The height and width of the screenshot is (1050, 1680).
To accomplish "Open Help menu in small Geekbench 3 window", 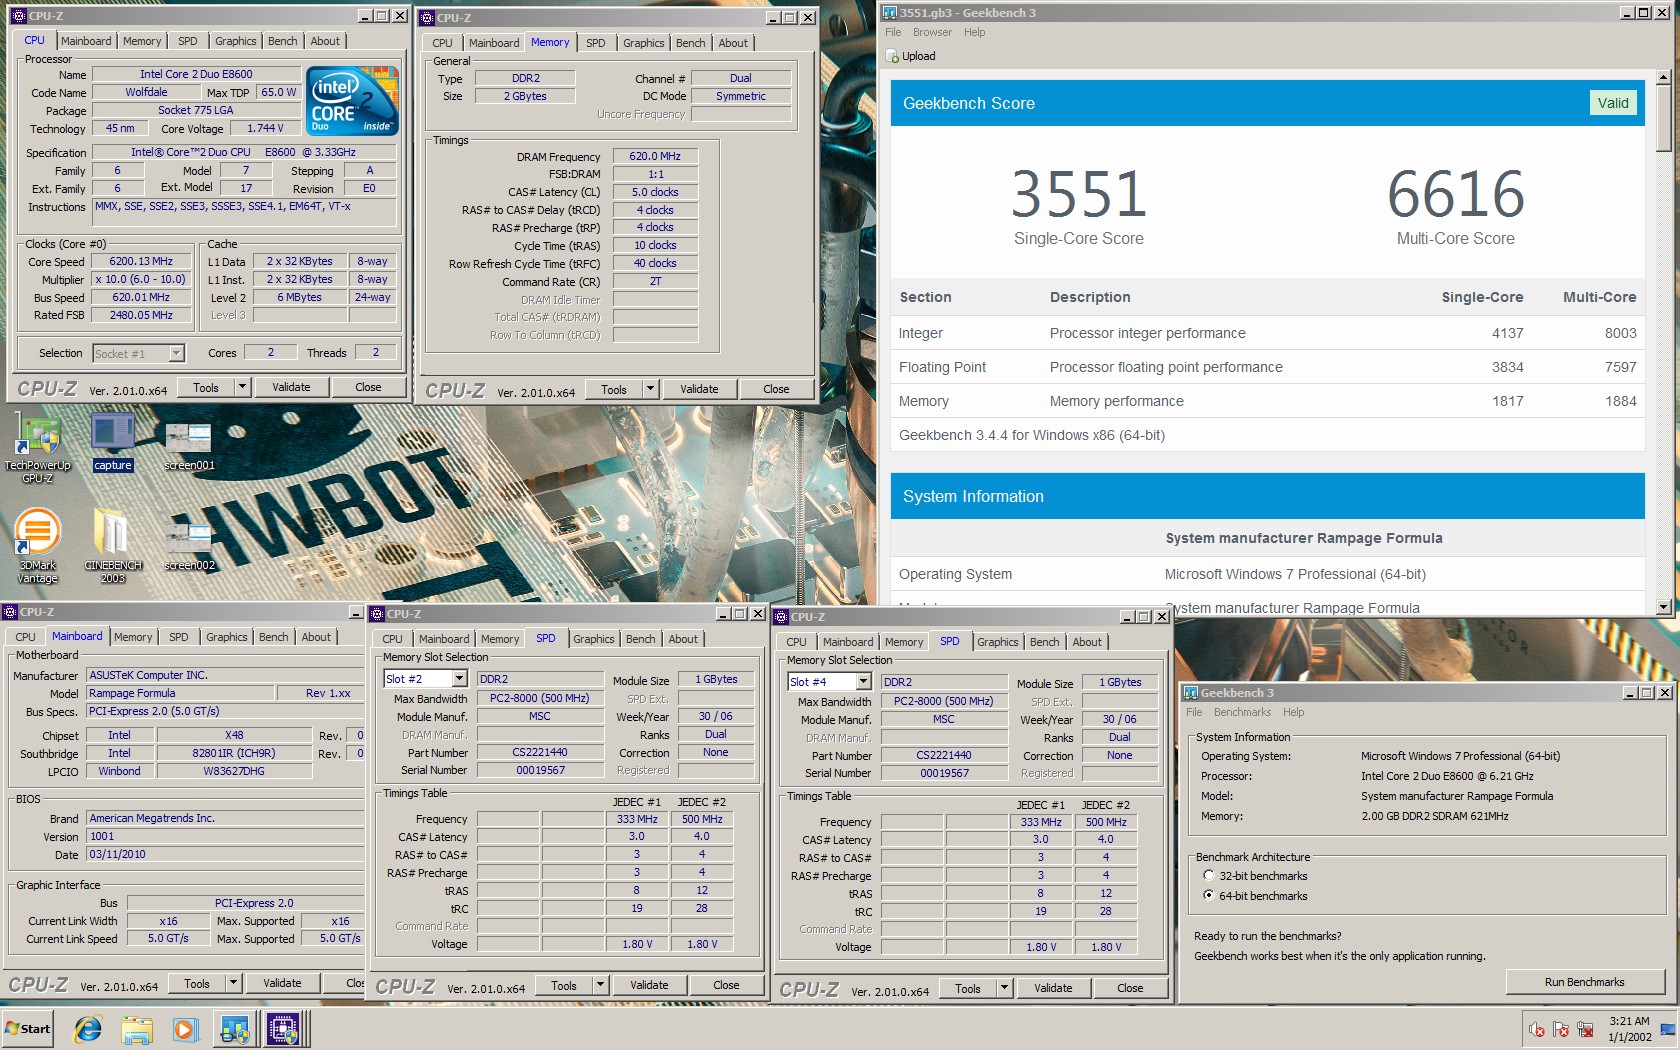I will [1293, 712].
